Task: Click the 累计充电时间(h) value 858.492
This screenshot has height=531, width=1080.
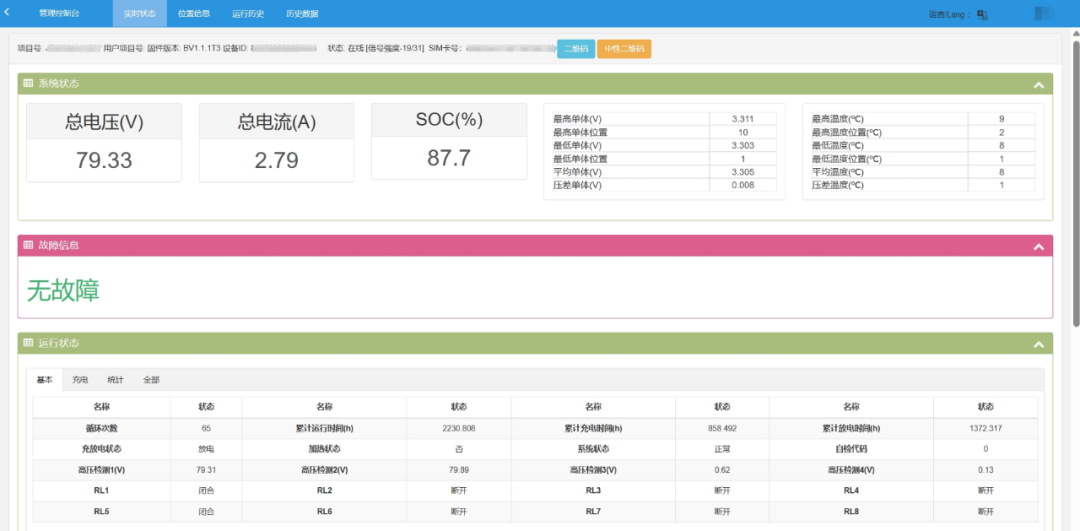Action: pos(722,428)
